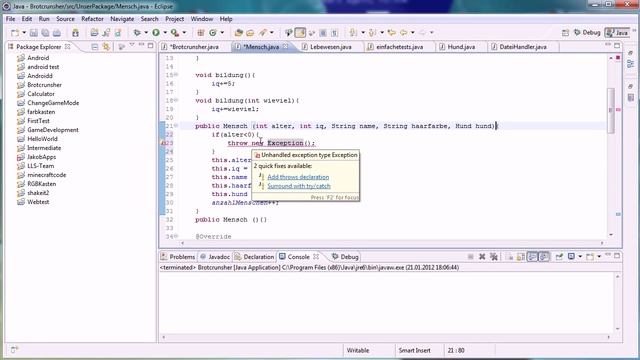
Task: Click the Print toolbar icon
Action: click(x=57, y=33)
